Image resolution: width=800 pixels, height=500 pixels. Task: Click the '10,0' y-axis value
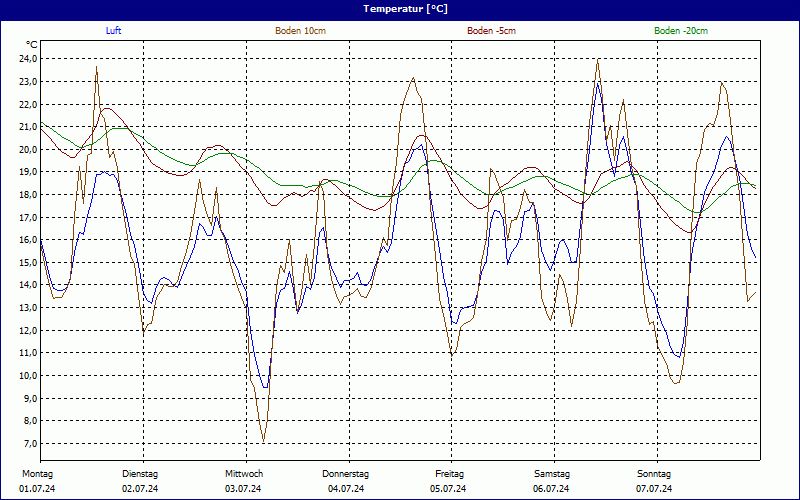29,376
